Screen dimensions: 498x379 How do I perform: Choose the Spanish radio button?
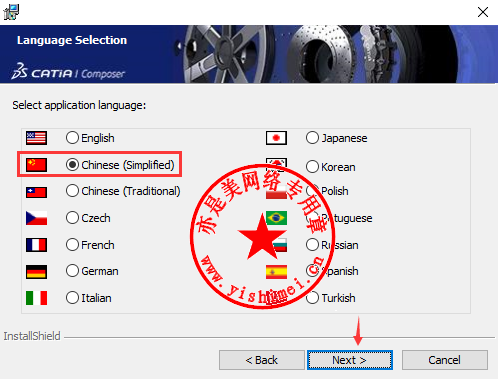312,271
